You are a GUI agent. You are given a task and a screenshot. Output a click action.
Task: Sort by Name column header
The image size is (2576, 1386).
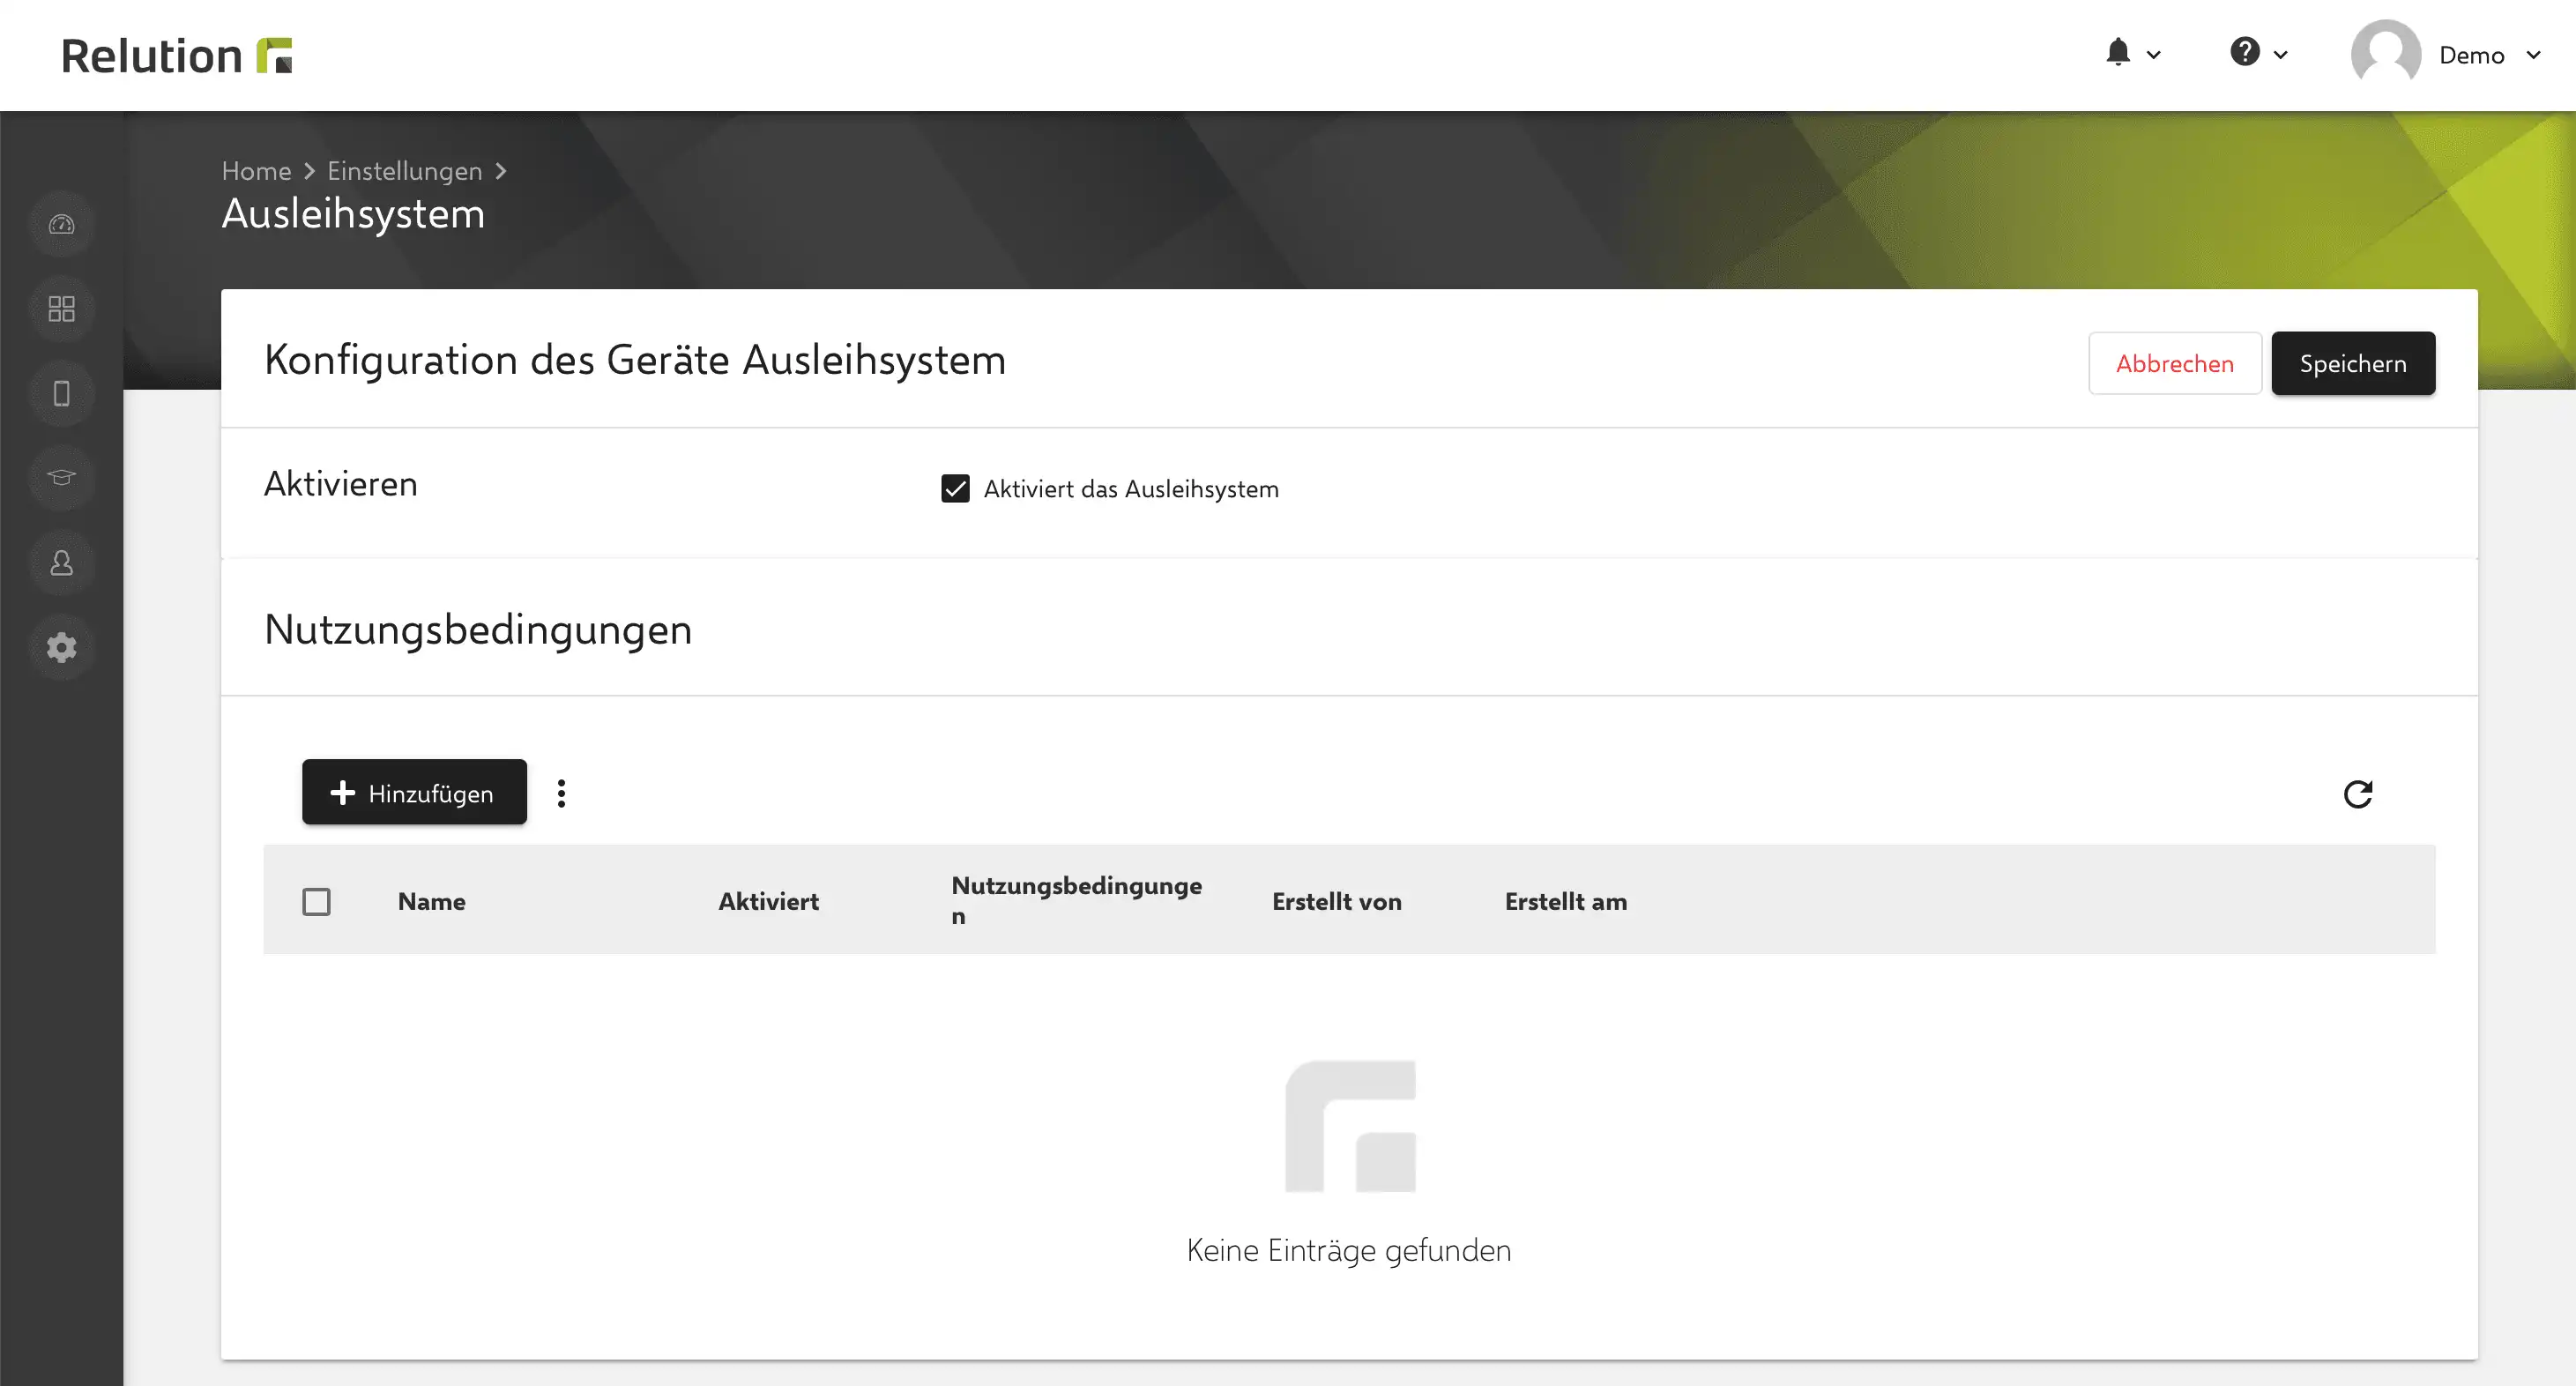click(432, 902)
